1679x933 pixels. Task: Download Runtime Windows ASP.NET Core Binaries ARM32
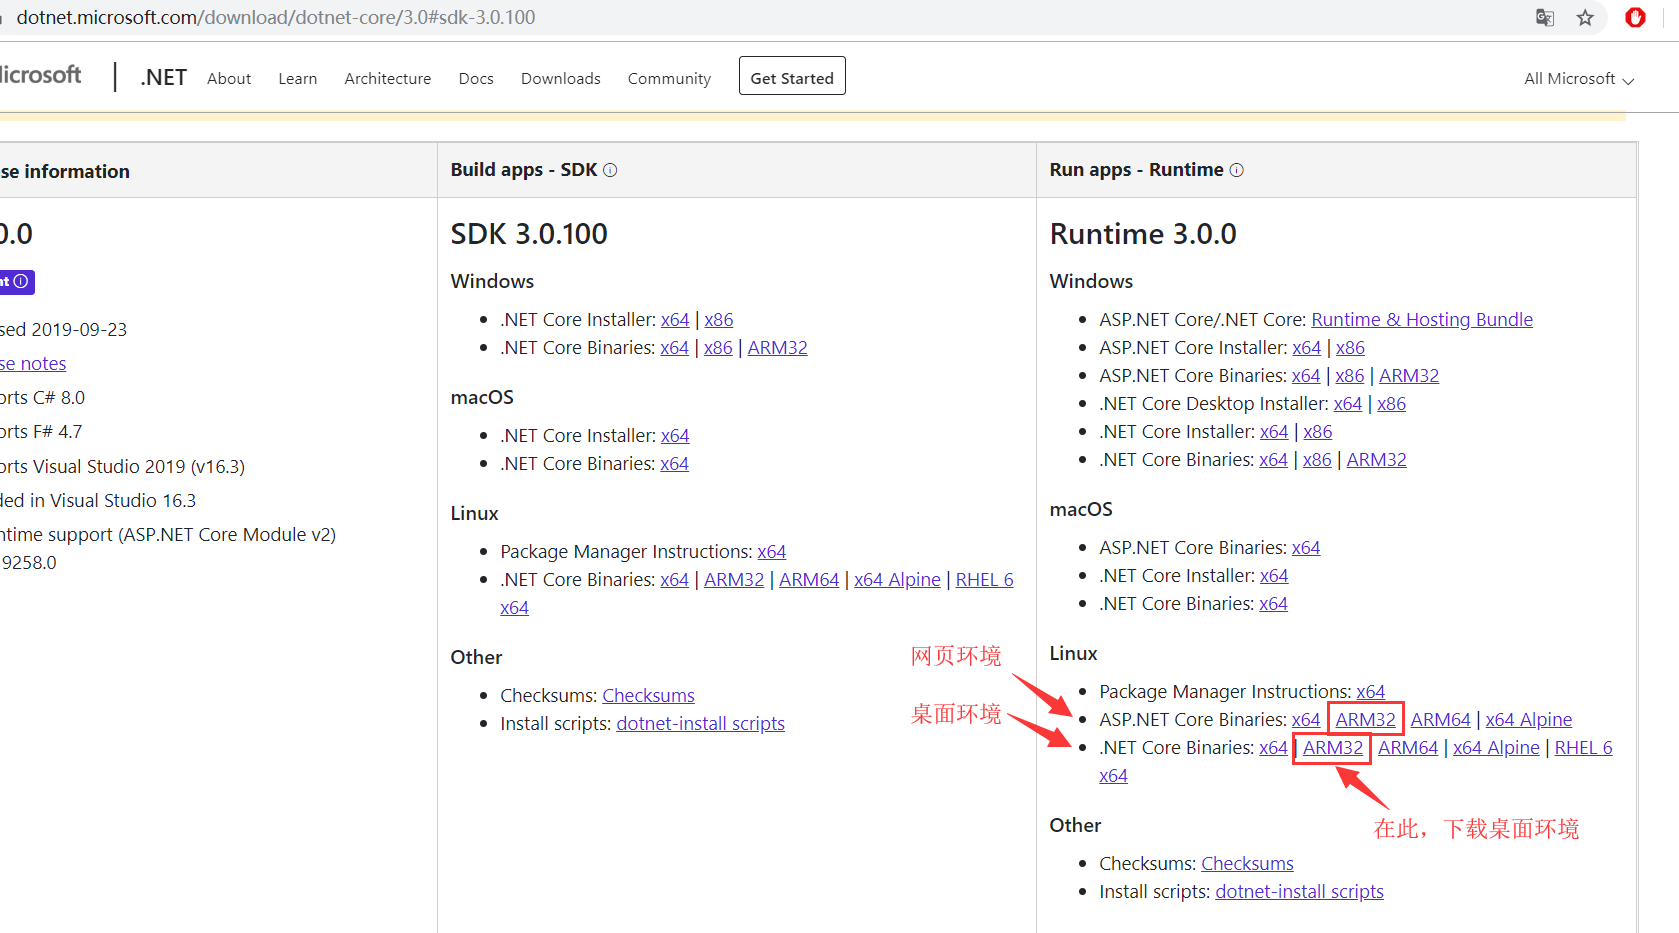click(x=1409, y=376)
